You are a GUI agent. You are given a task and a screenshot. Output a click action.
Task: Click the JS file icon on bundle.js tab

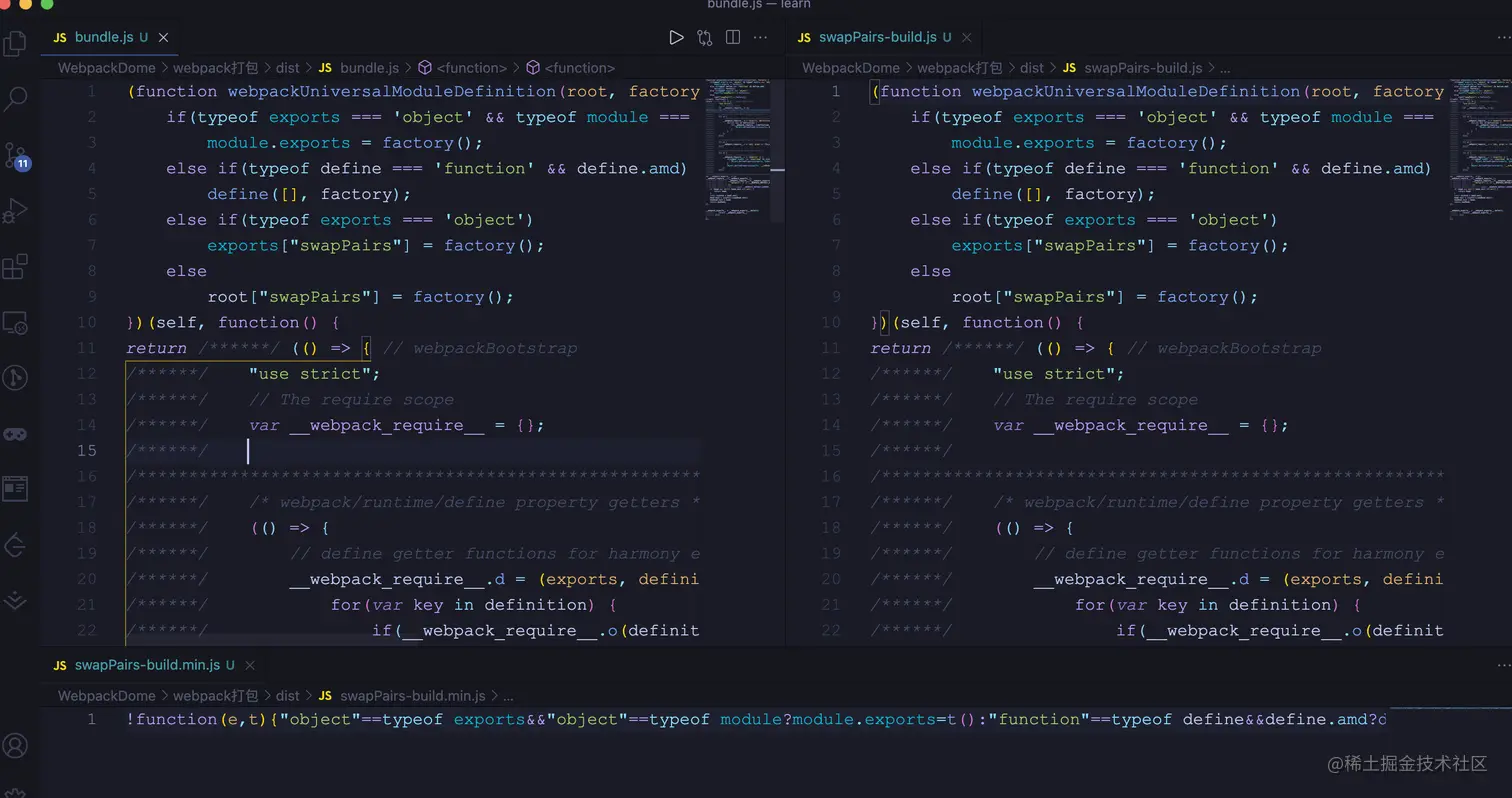pyautogui.click(x=60, y=37)
